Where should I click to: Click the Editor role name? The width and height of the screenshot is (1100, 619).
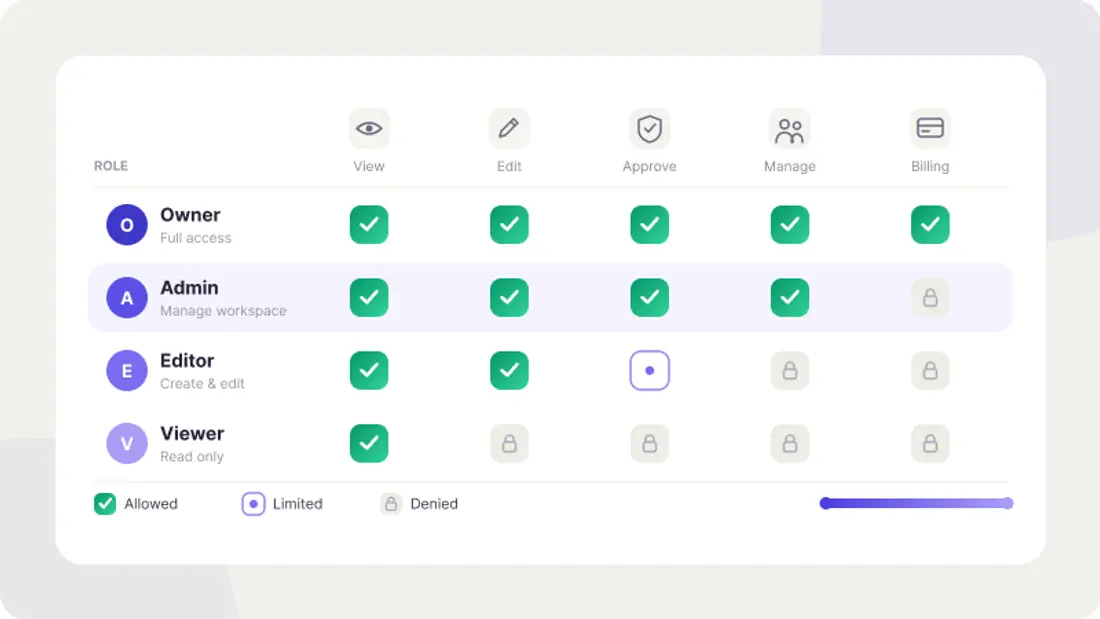click(x=187, y=361)
